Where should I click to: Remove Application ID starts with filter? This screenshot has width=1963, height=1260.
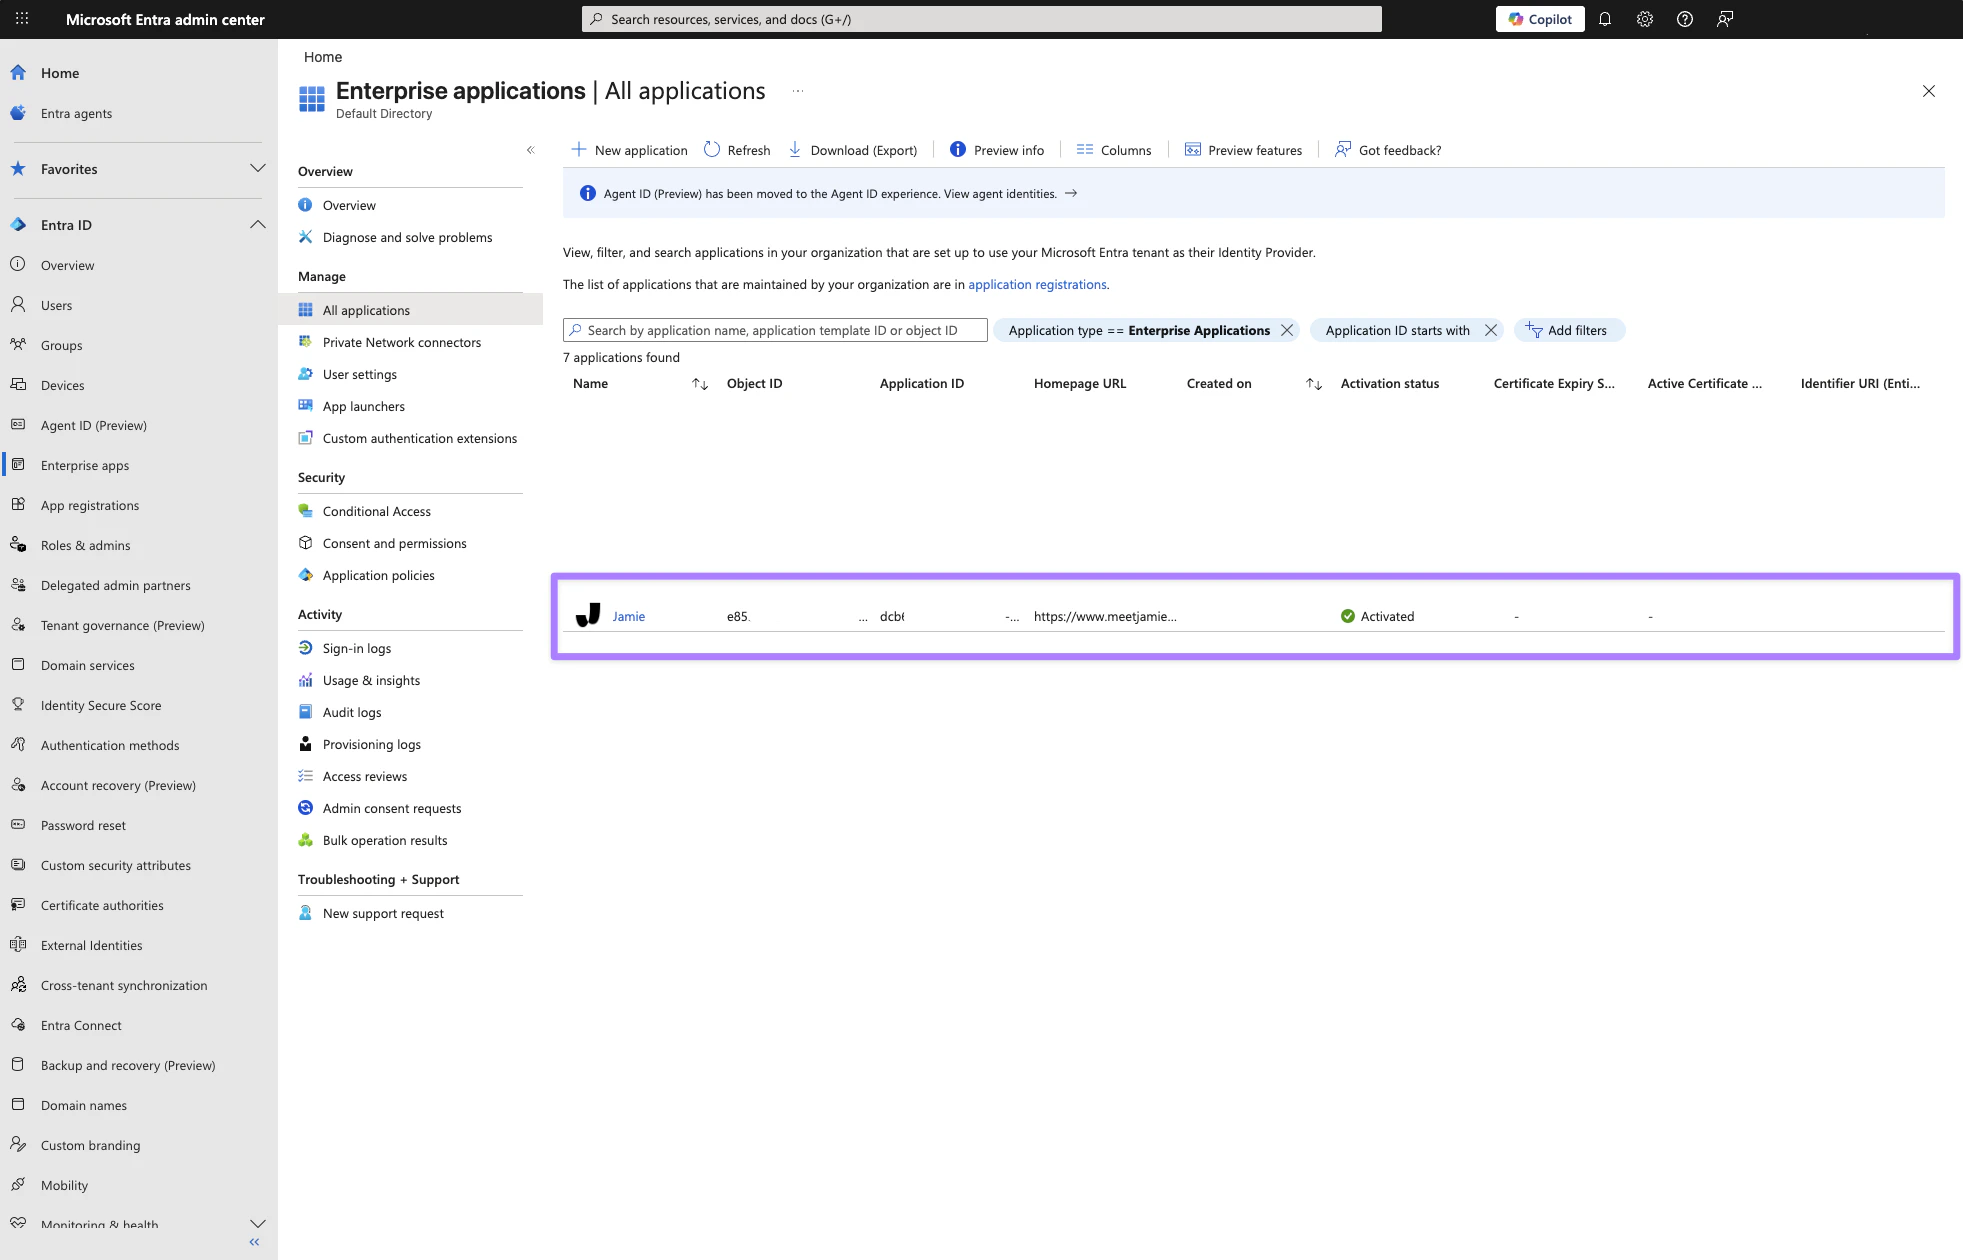tap(1491, 330)
